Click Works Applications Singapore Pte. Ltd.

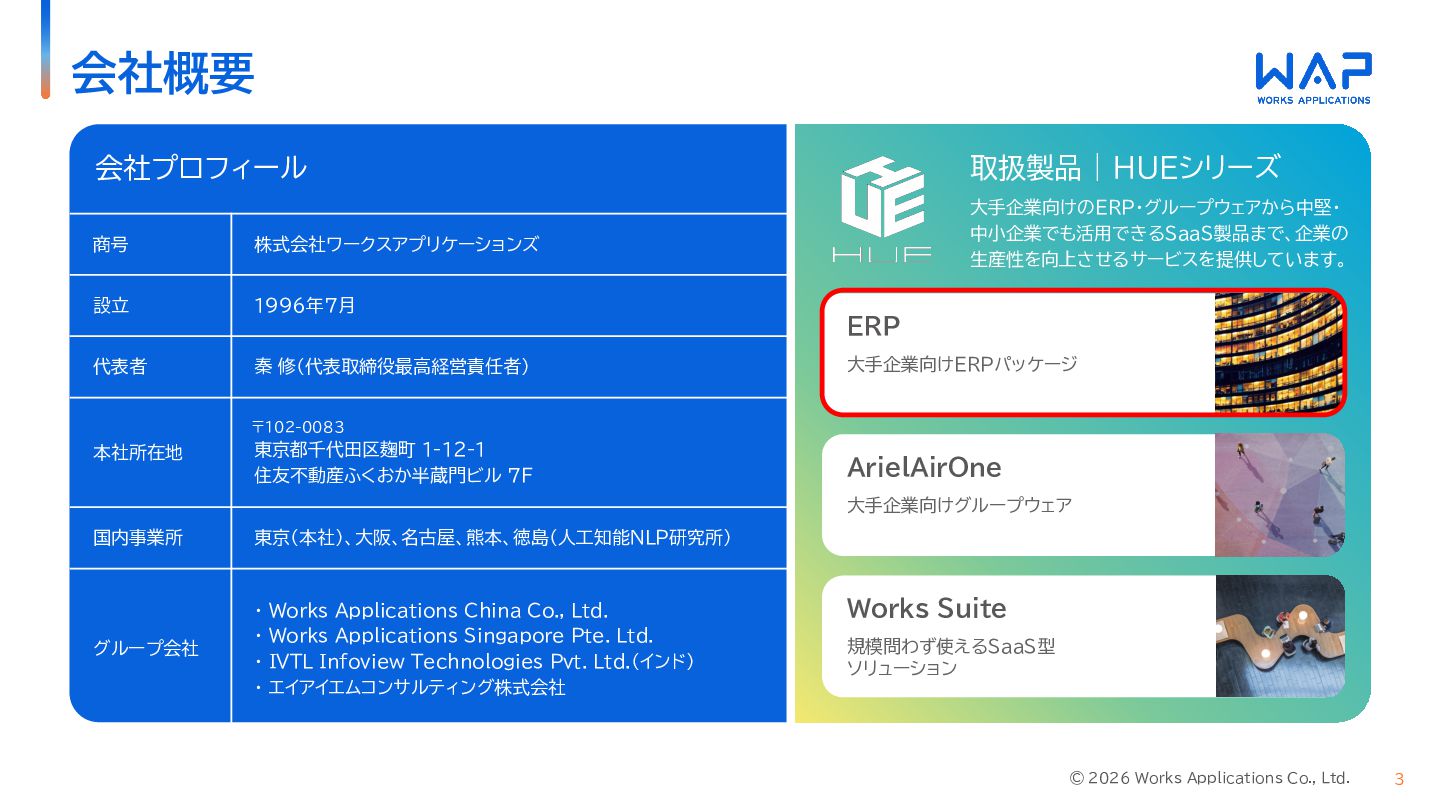(x=460, y=636)
